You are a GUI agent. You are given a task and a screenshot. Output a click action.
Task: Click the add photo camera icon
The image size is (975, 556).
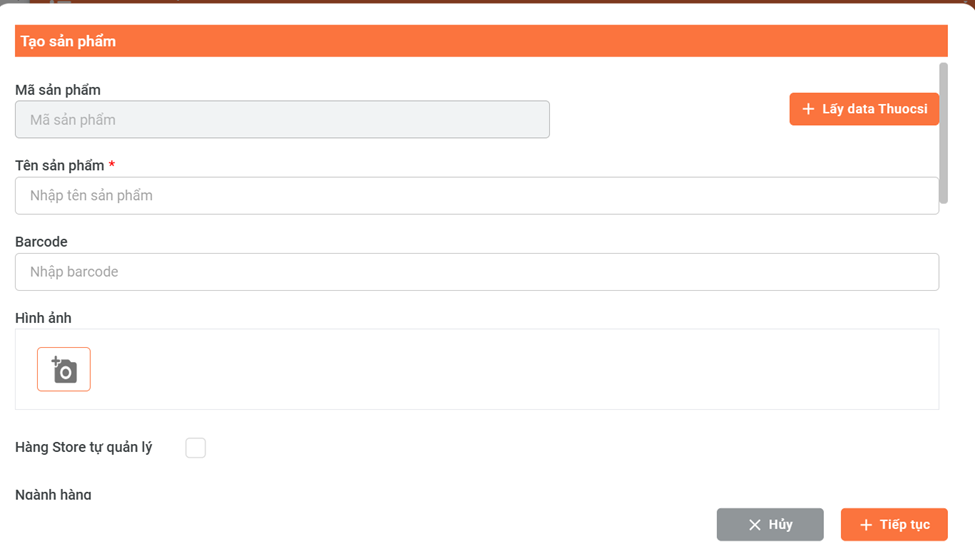pos(64,370)
